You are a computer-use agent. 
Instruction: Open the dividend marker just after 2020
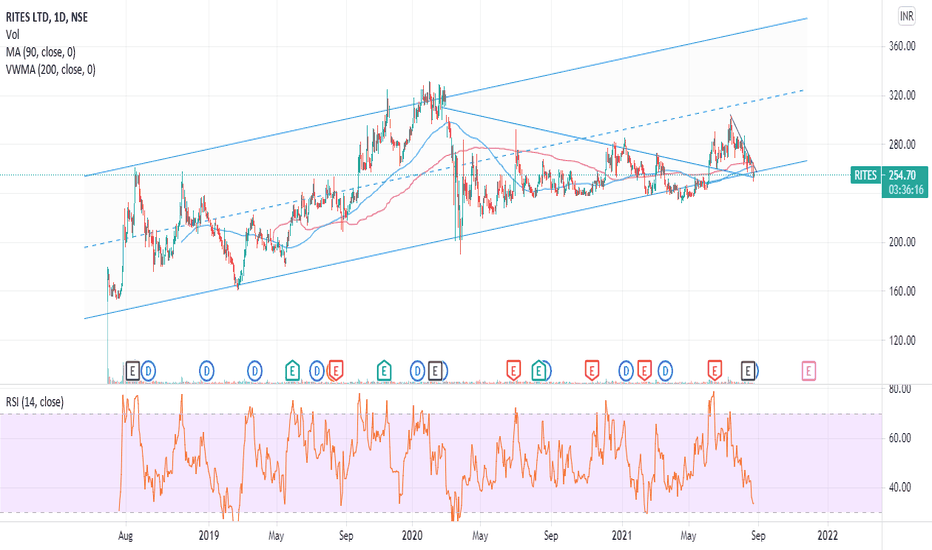click(x=417, y=372)
